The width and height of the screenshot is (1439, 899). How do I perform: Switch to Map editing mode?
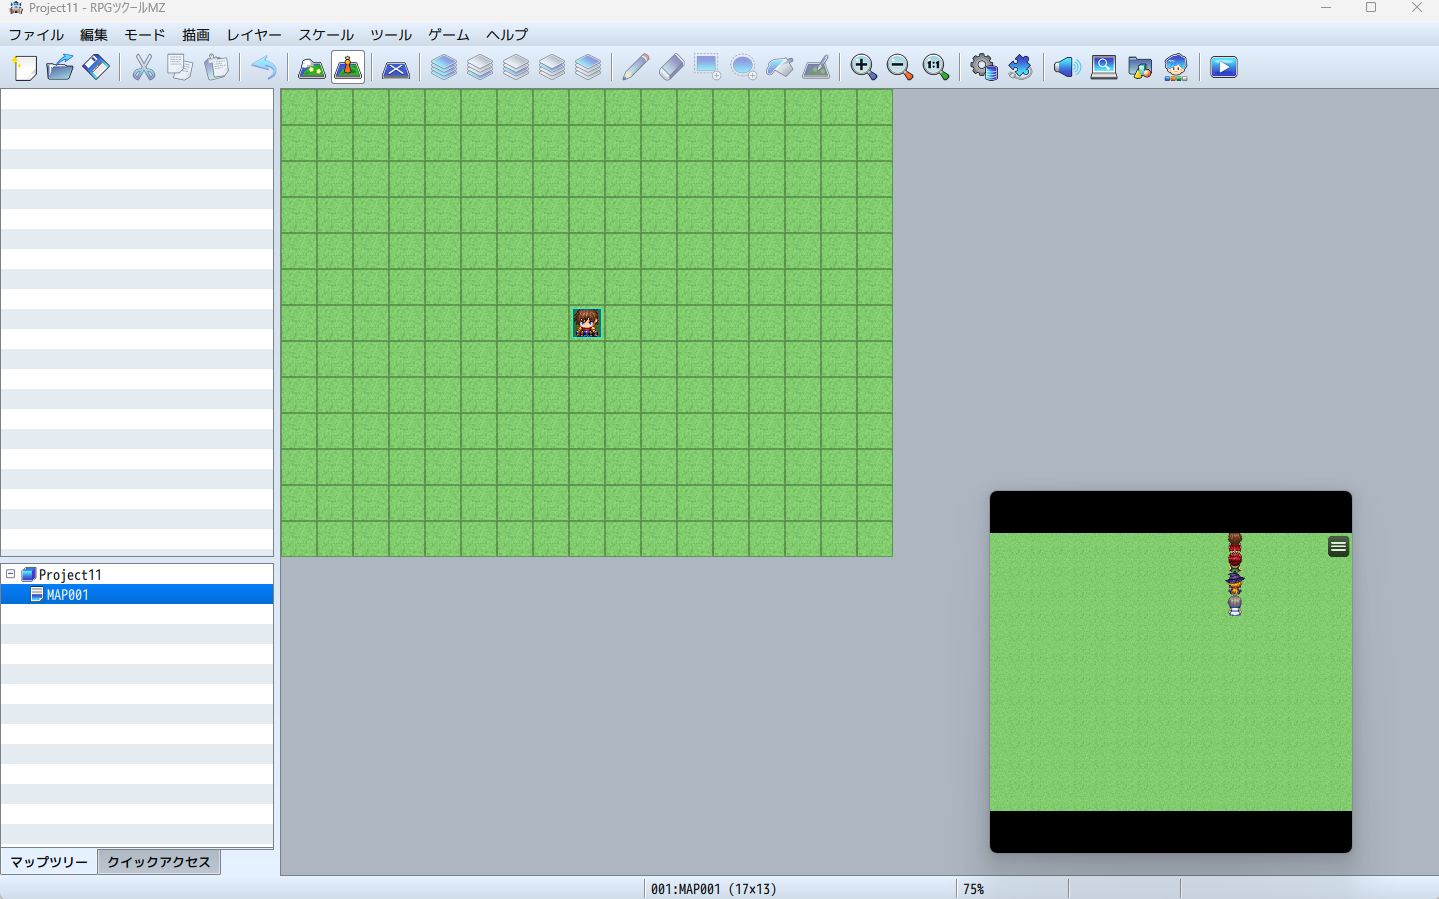coord(312,67)
